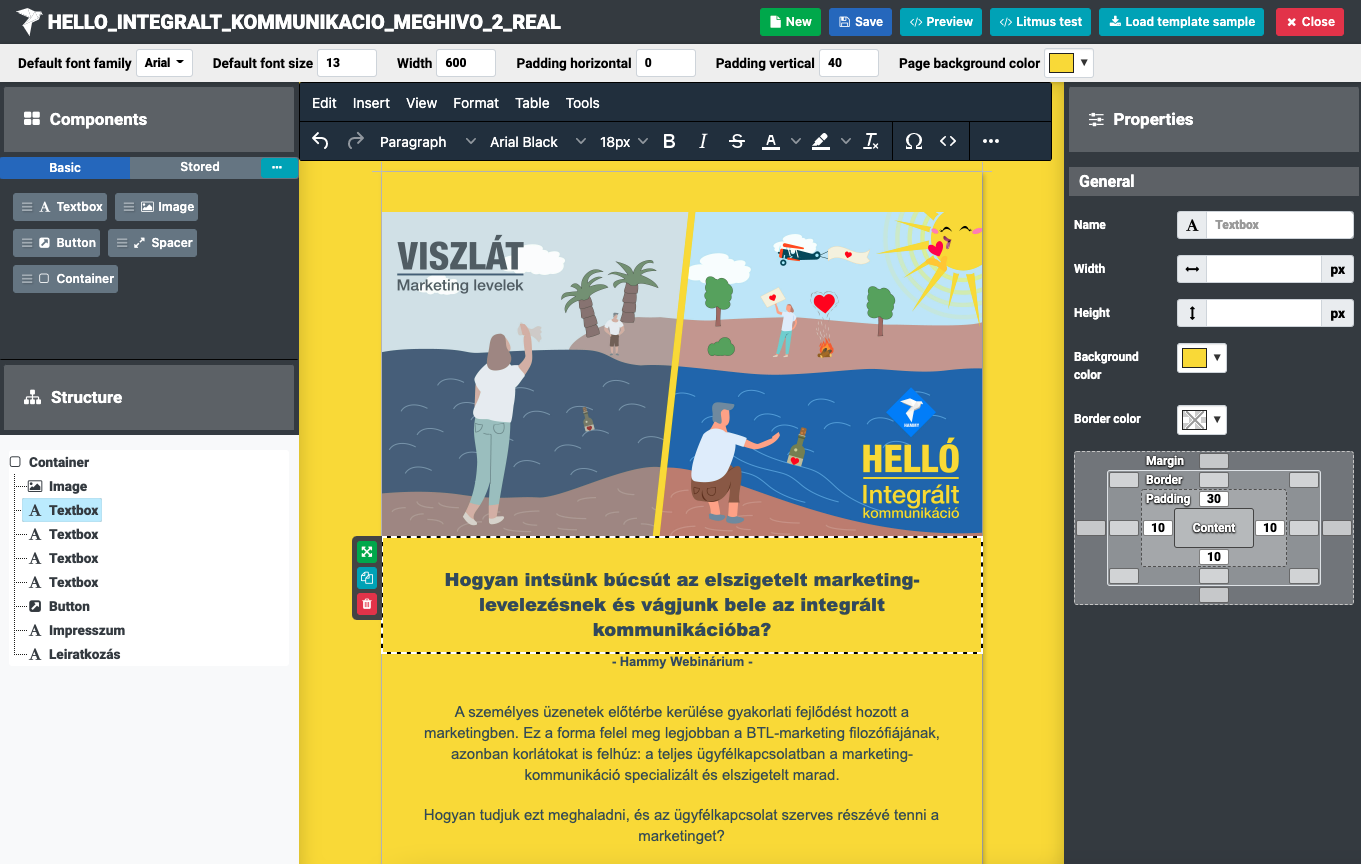The width and height of the screenshot is (1361, 864).
Task: Expand the Default font family dropdown
Action: point(164,63)
